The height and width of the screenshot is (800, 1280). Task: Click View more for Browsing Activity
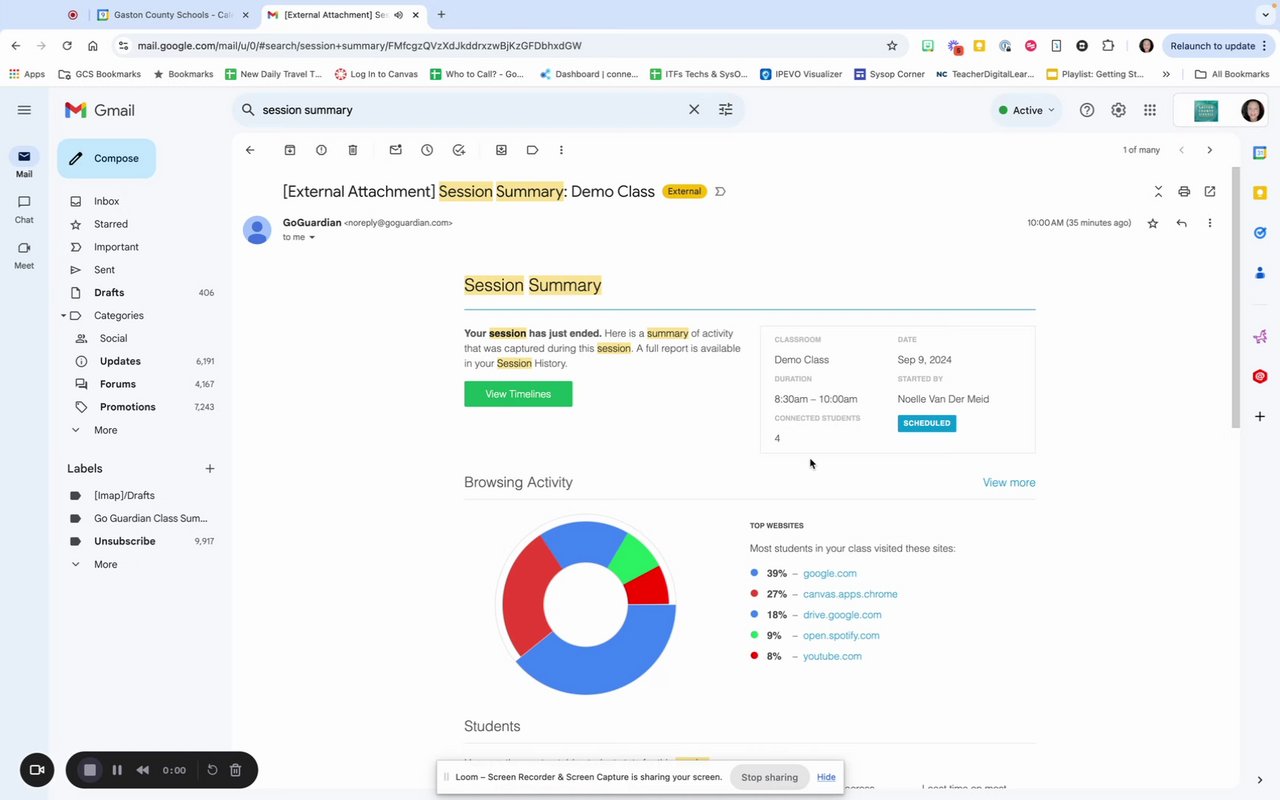[x=1009, y=482]
